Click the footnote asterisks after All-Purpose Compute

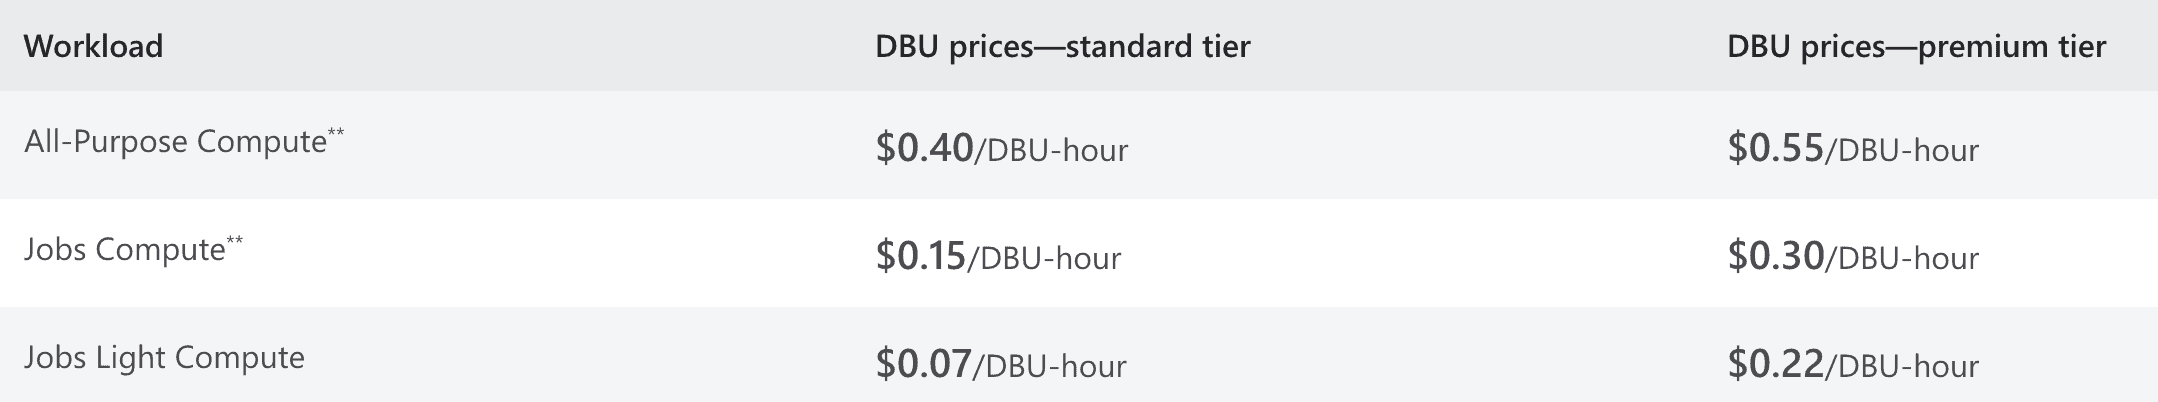tap(336, 133)
